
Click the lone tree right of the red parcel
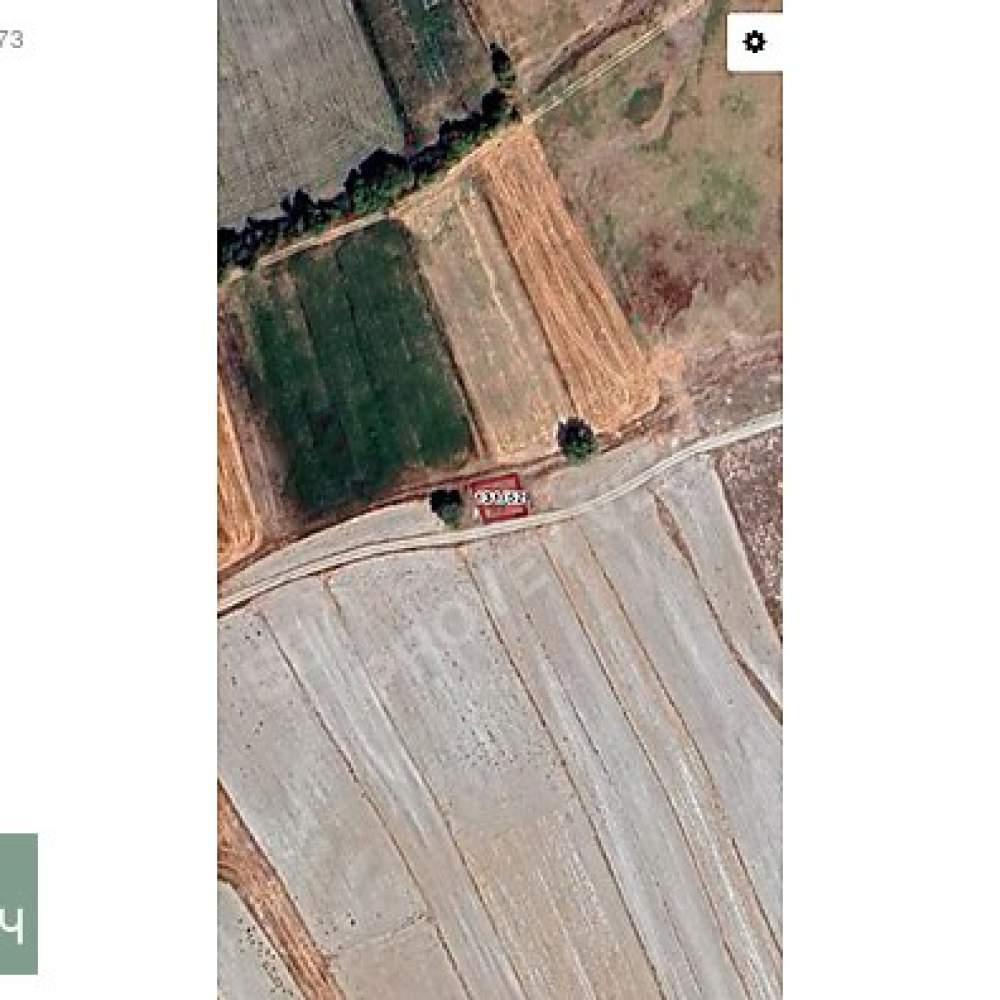point(577,439)
